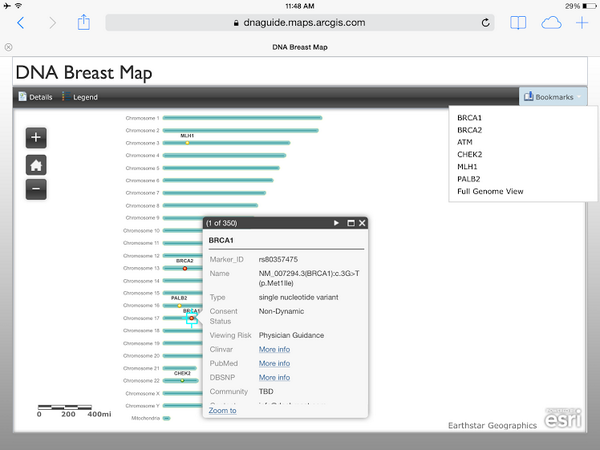
Task: Choose BRCA1 bookmark
Action: point(469,118)
